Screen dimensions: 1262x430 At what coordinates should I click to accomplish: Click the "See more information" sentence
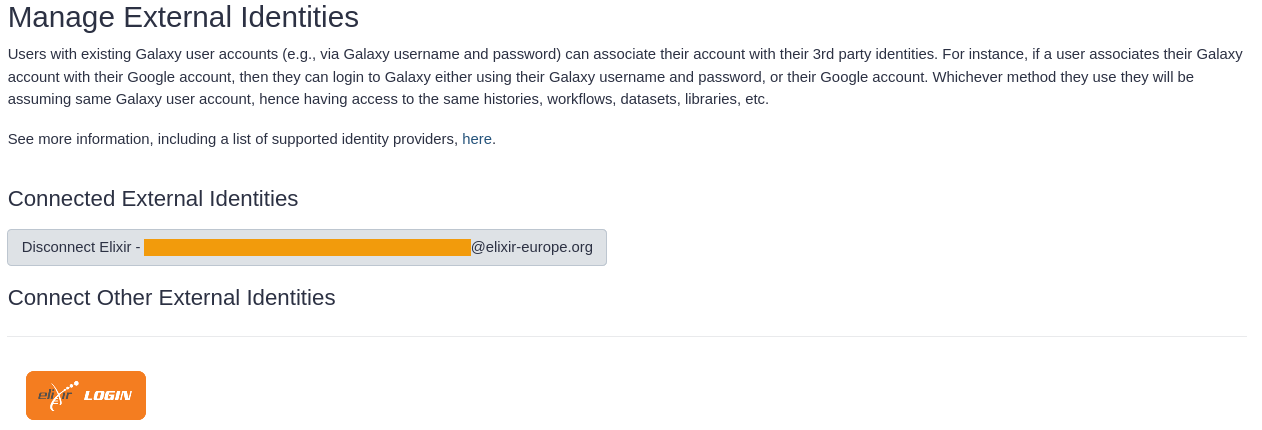[252, 139]
